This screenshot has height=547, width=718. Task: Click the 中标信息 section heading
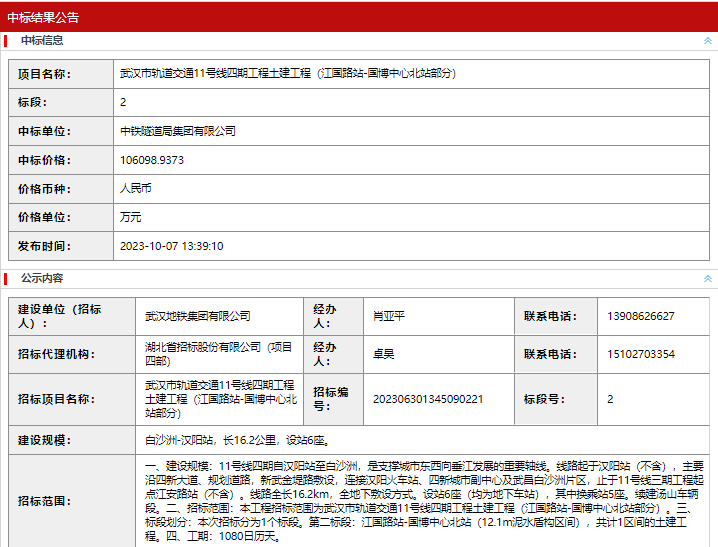(42, 41)
